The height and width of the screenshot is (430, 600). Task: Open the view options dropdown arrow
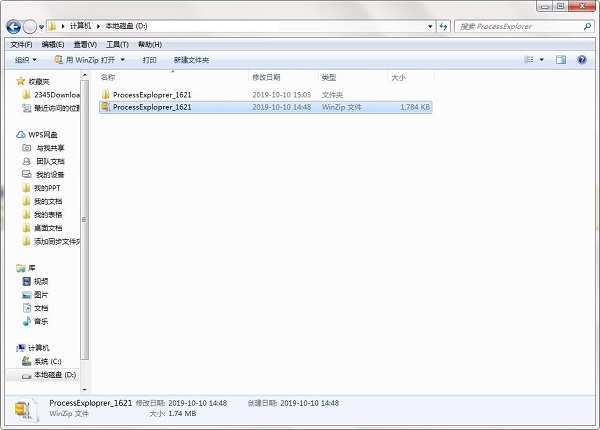click(x=542, y=60)
